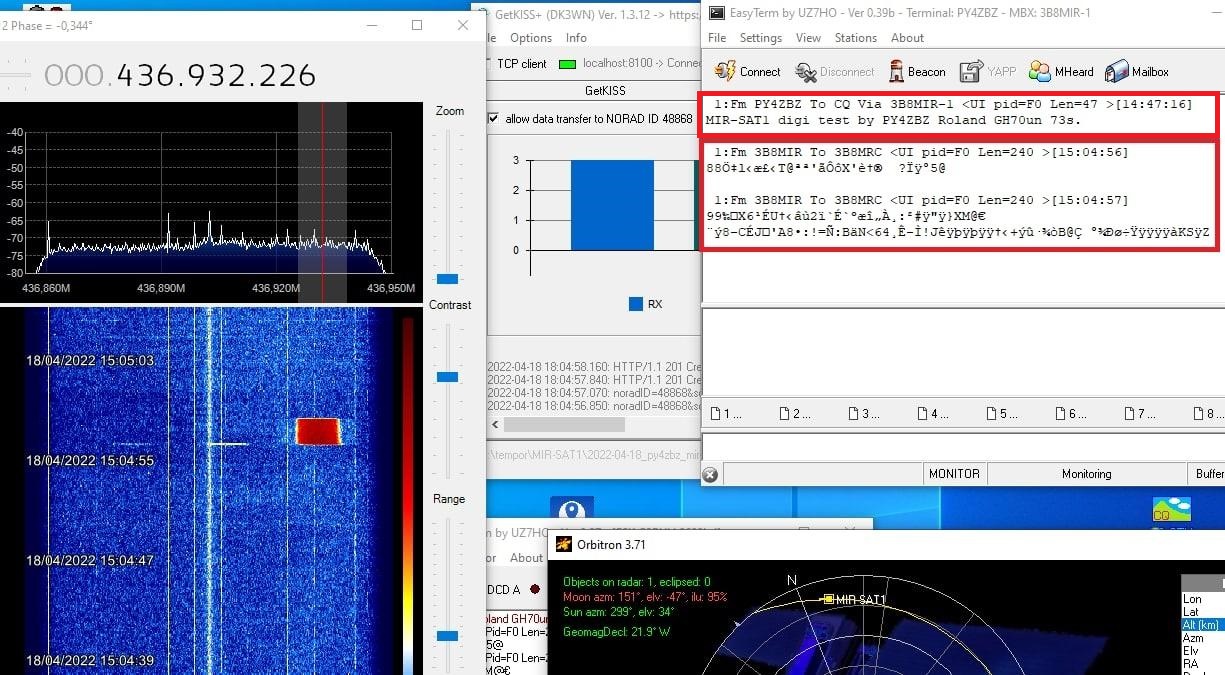1225x675 pixels.
Task: Open the Mailbox in EasyTerm
Action: (1138, 71)
